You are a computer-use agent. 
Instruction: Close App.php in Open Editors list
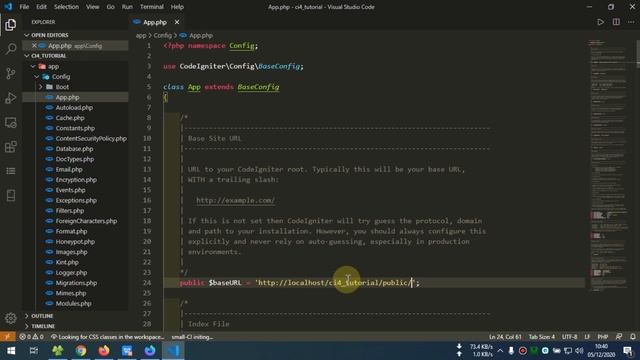[x=34, y=46]
